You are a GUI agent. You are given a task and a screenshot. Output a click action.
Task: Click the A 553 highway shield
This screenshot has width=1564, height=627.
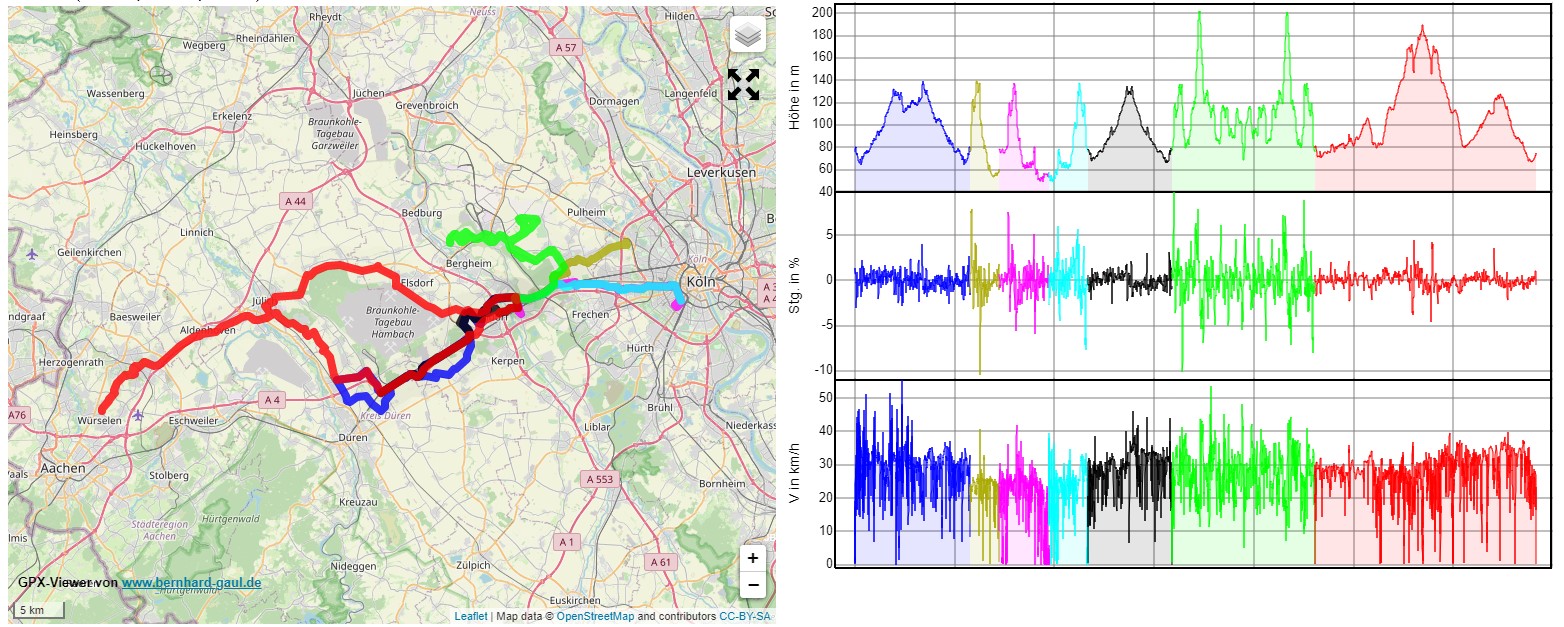pos(599,479)
